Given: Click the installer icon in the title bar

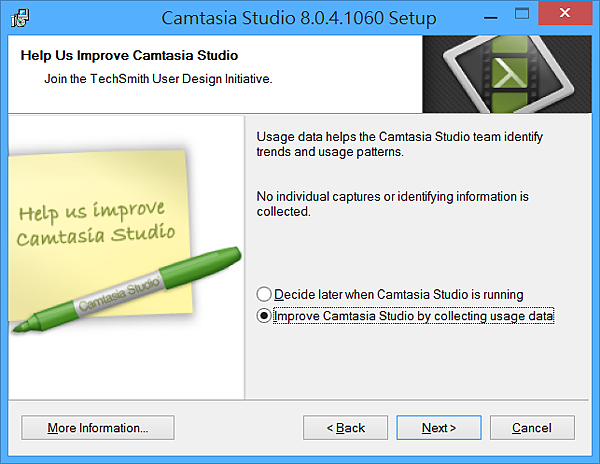Looking at the screenshot, I should pyautogui.click(x=20, y=18).
